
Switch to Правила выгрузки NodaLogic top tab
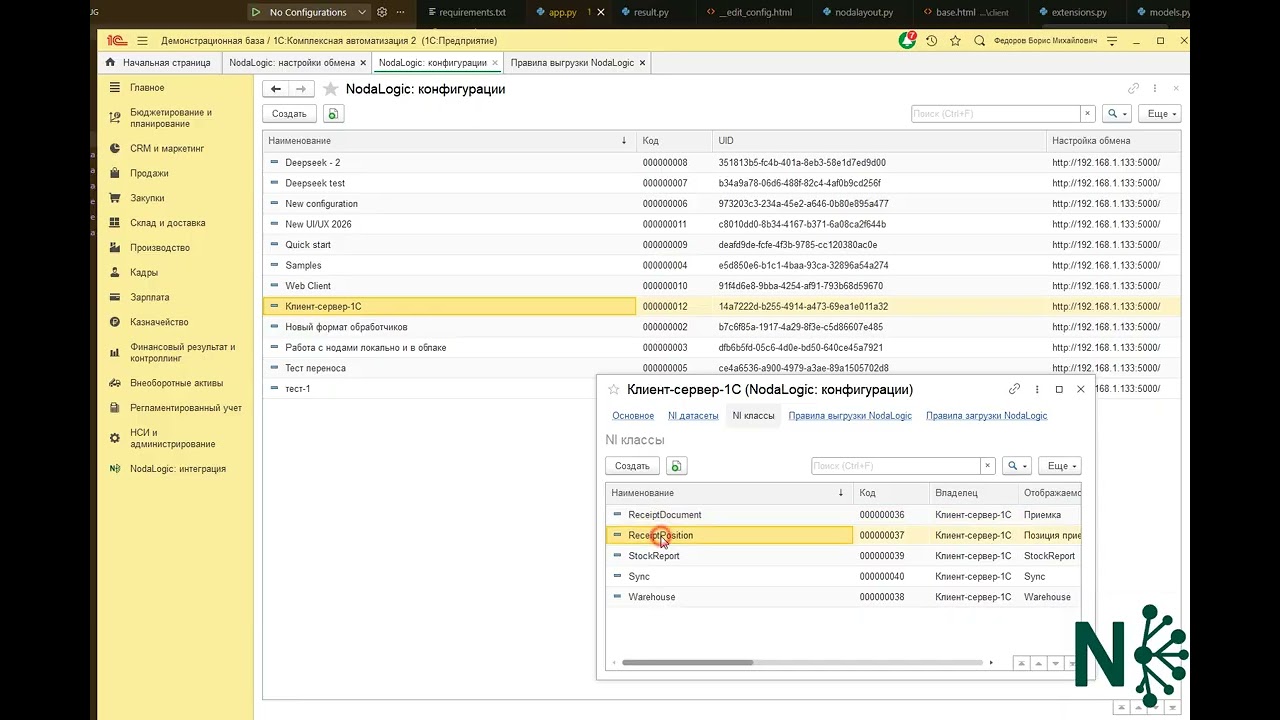[x=572, y=62]
